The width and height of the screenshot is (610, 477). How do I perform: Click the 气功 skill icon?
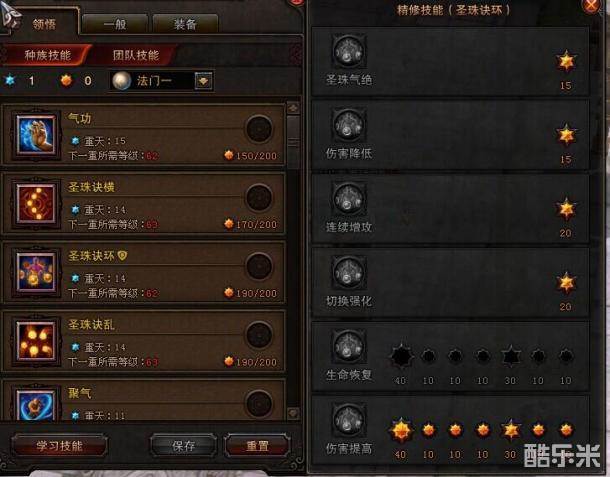[x=36, y=135]
